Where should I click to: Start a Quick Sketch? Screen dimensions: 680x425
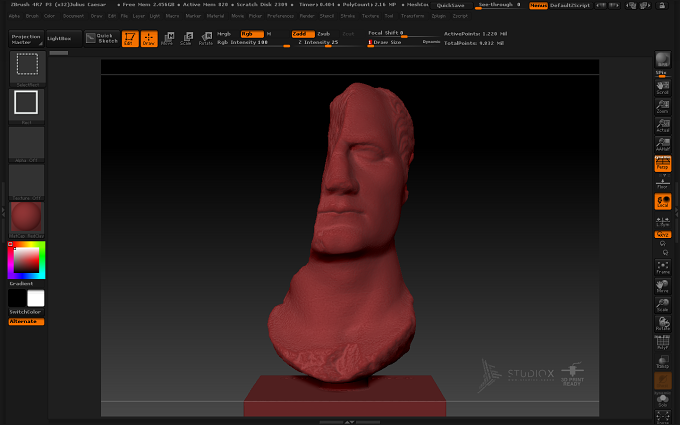102,39
